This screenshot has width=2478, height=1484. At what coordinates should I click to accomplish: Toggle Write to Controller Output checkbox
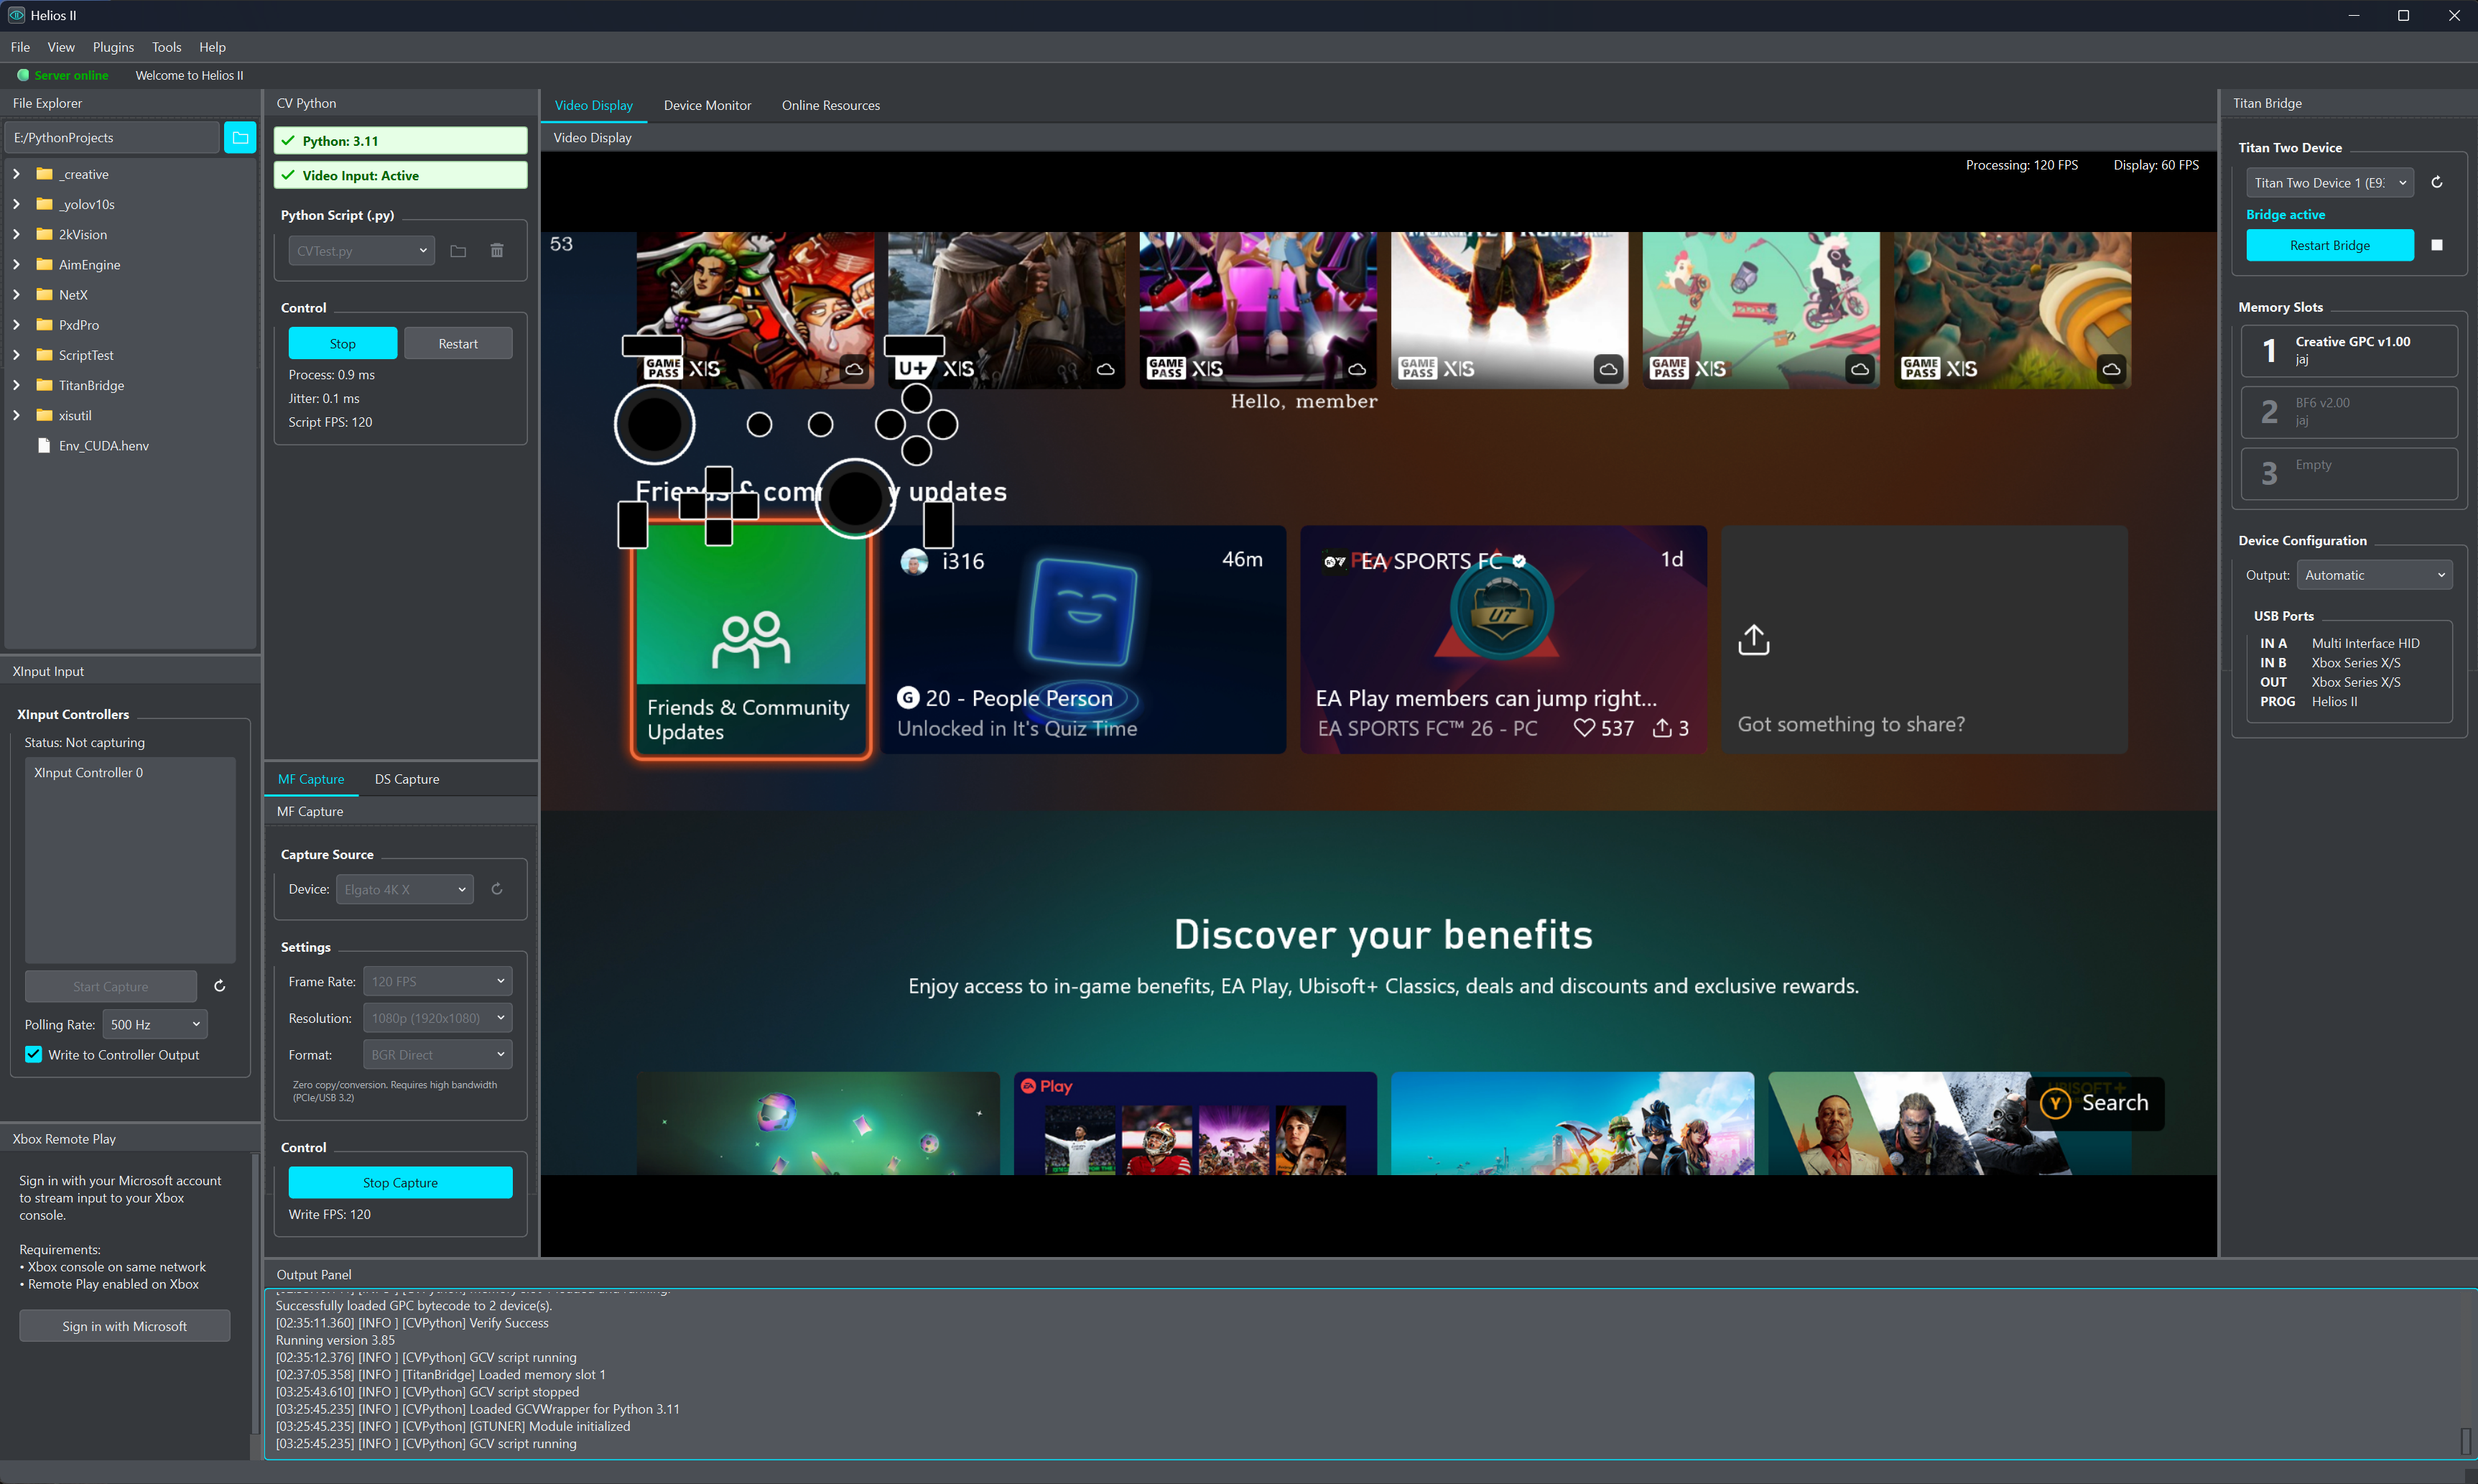point(34,1055)
